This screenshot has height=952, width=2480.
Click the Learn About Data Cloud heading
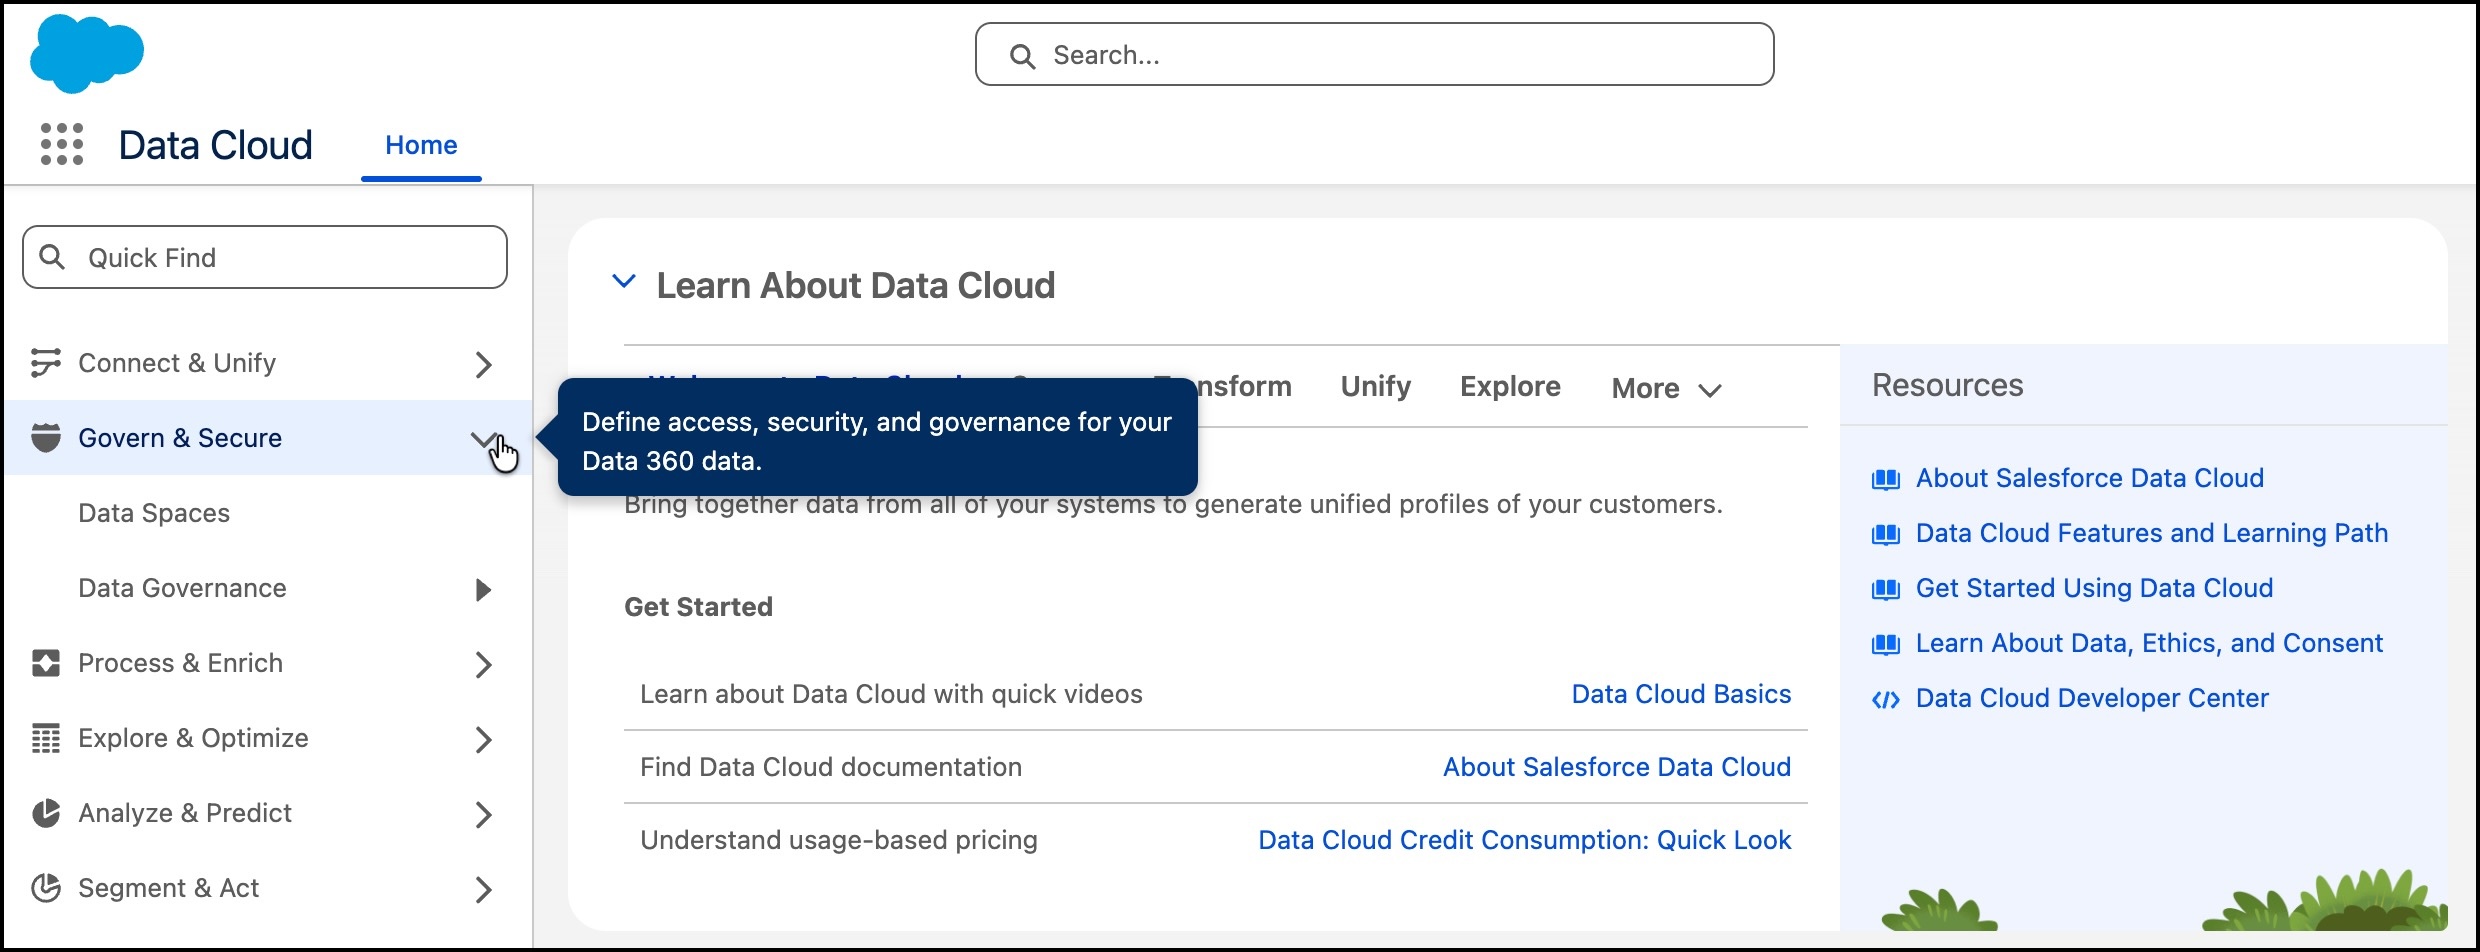point(855,286)
